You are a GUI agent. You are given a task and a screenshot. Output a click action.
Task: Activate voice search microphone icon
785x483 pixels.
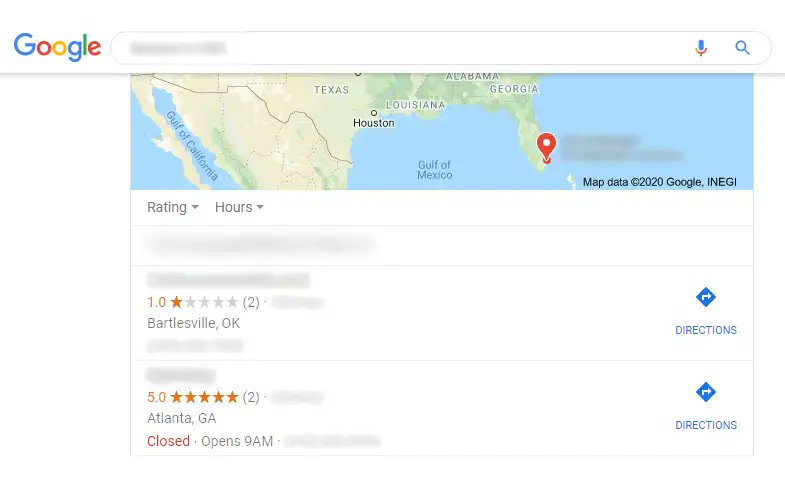(701, 48)
